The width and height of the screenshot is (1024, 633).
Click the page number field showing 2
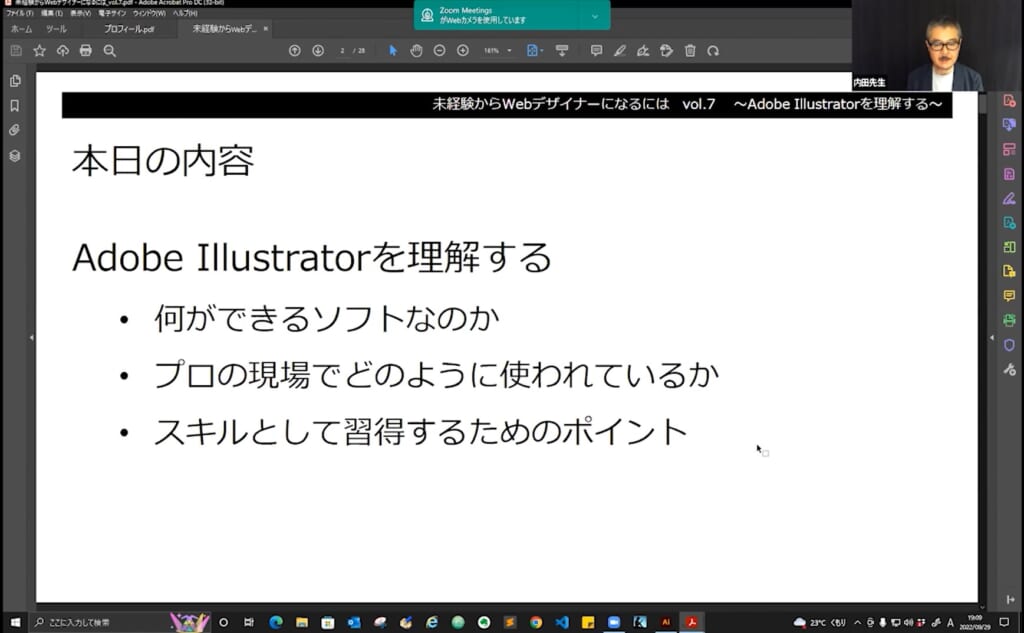(342, 51)
